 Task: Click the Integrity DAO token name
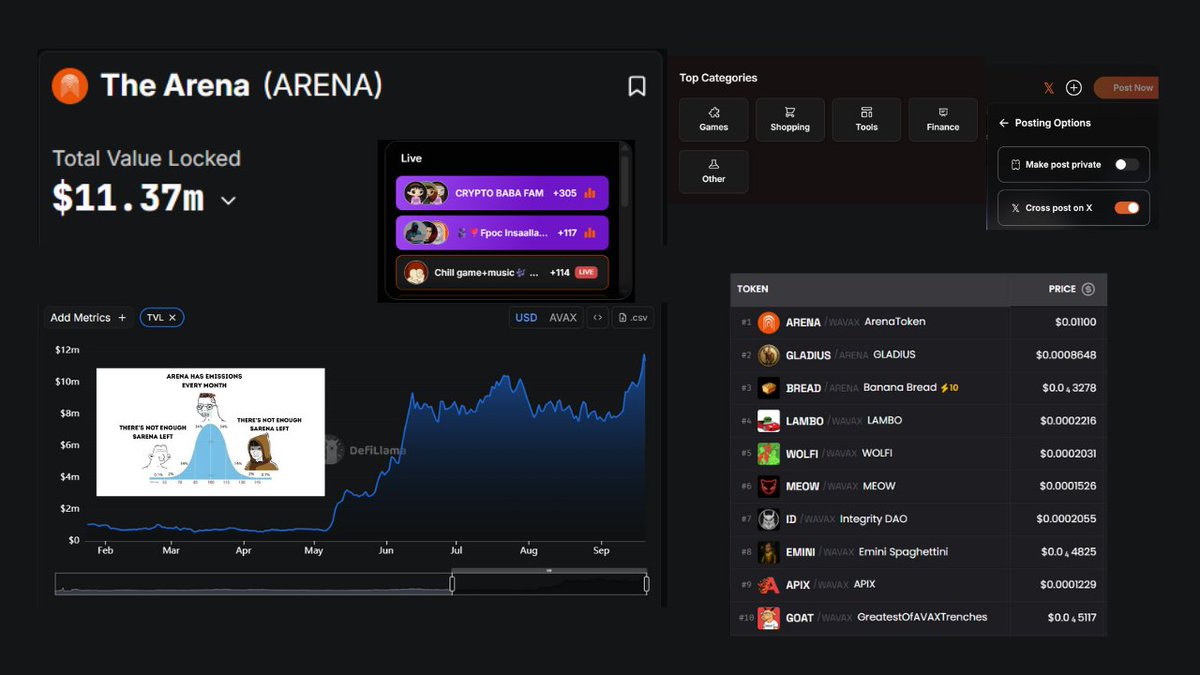(x=873, y=519)
